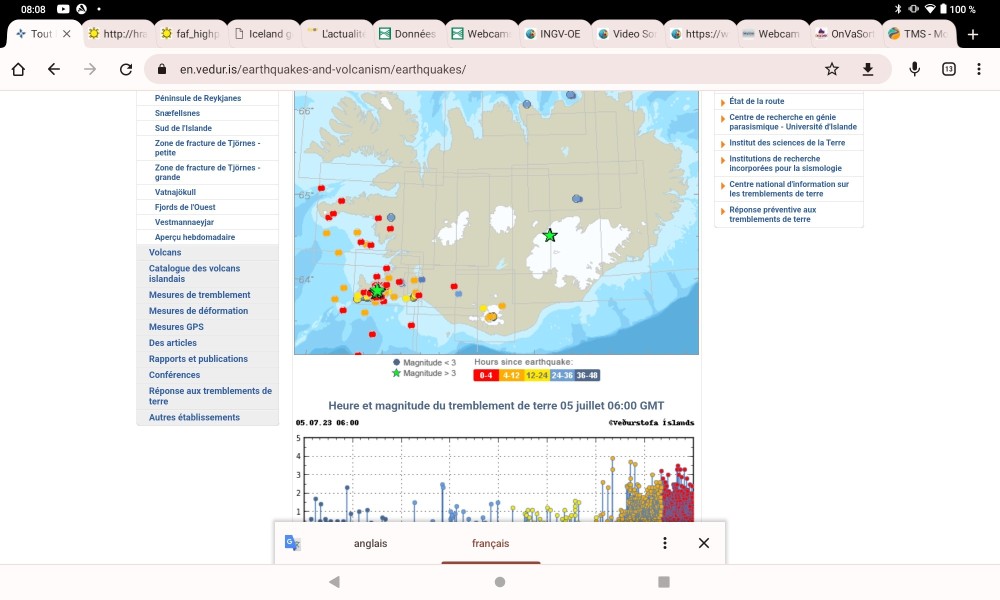The height and width of the screenshot is (600, 1000).
Task: Open downloads via the download icon
Action: pos(868,70)
